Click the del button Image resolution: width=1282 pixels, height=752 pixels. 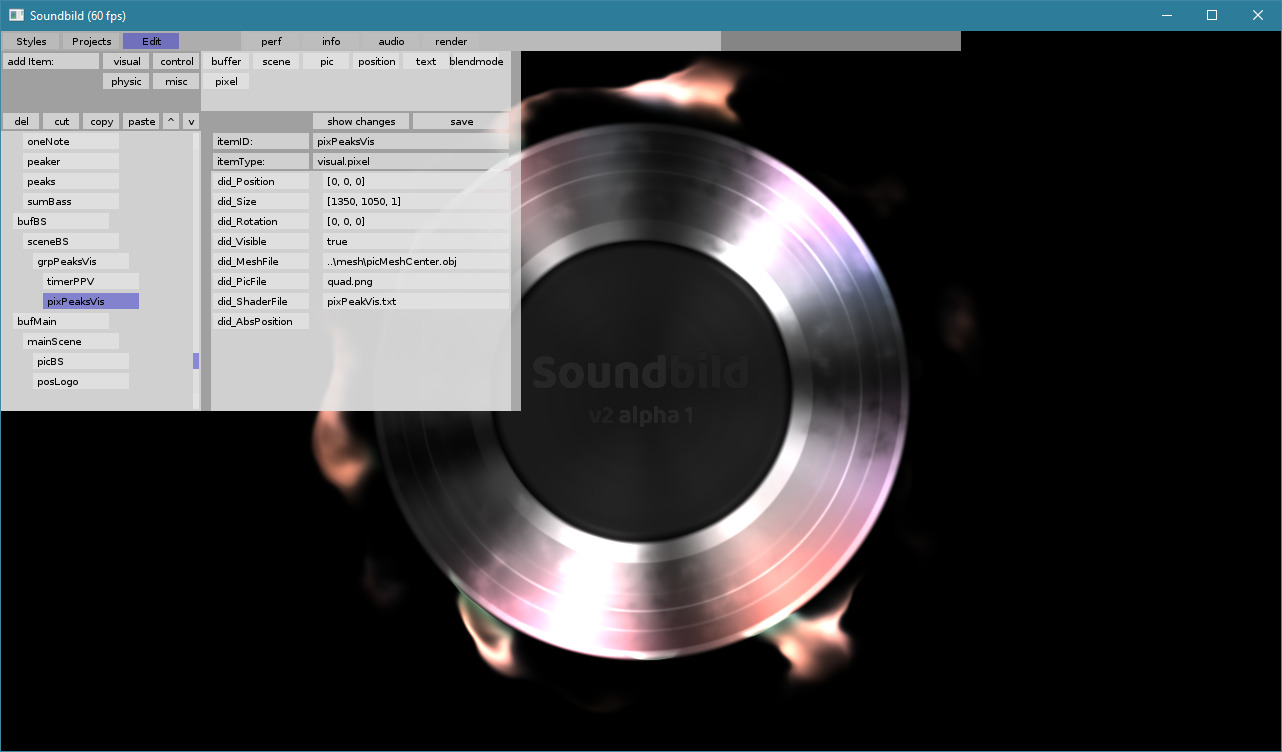click(21, 121)
